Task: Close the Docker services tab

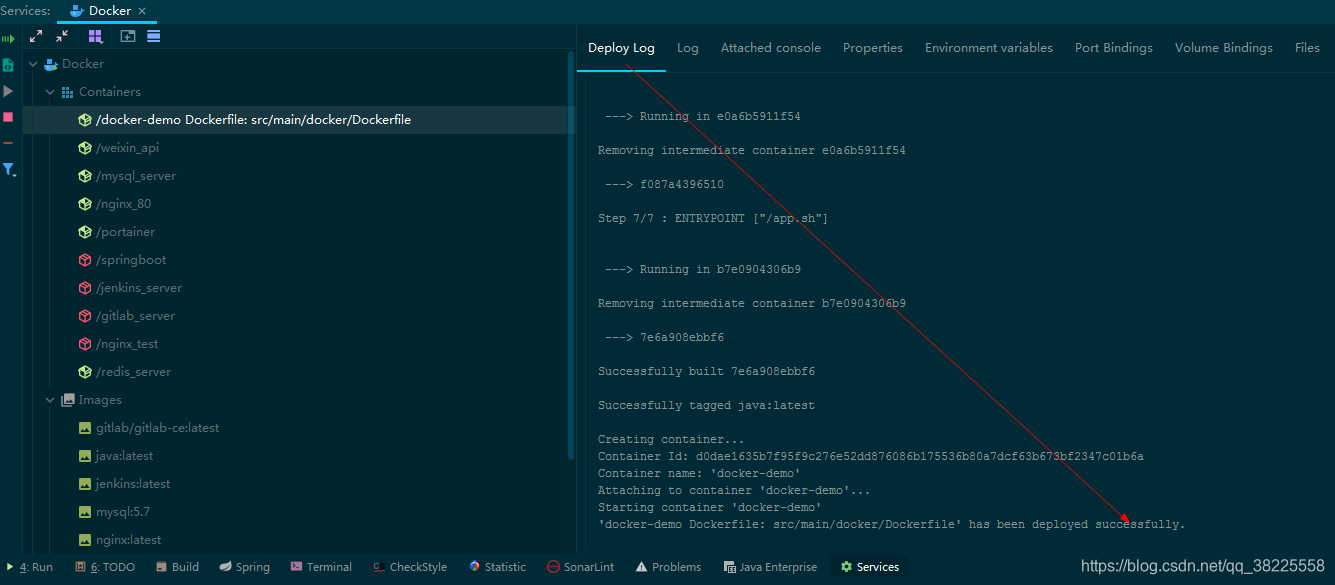Action: (142, 11)
